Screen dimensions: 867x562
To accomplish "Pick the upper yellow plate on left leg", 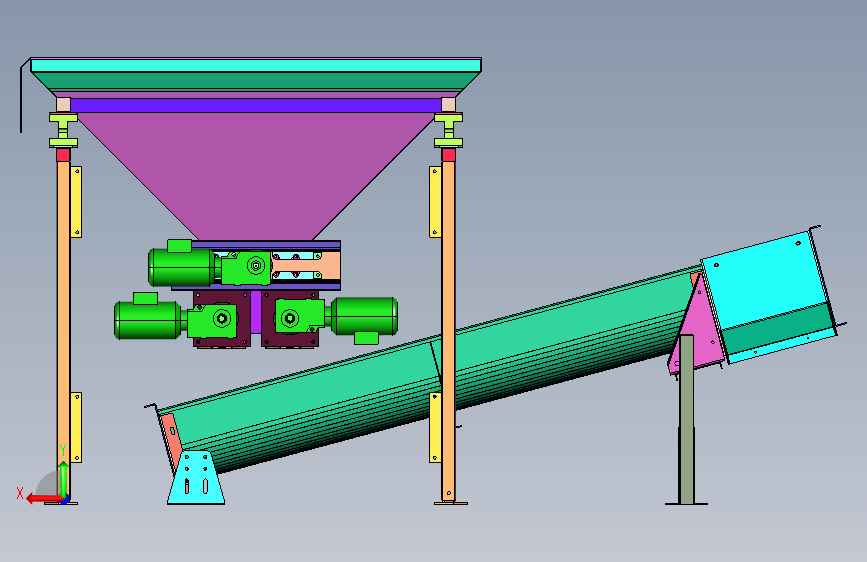I will pyautogui.click(x=76, y=202).
